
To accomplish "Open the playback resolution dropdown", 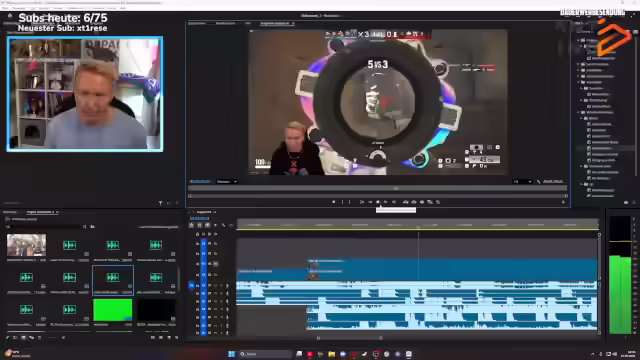I will pos(522,181).
